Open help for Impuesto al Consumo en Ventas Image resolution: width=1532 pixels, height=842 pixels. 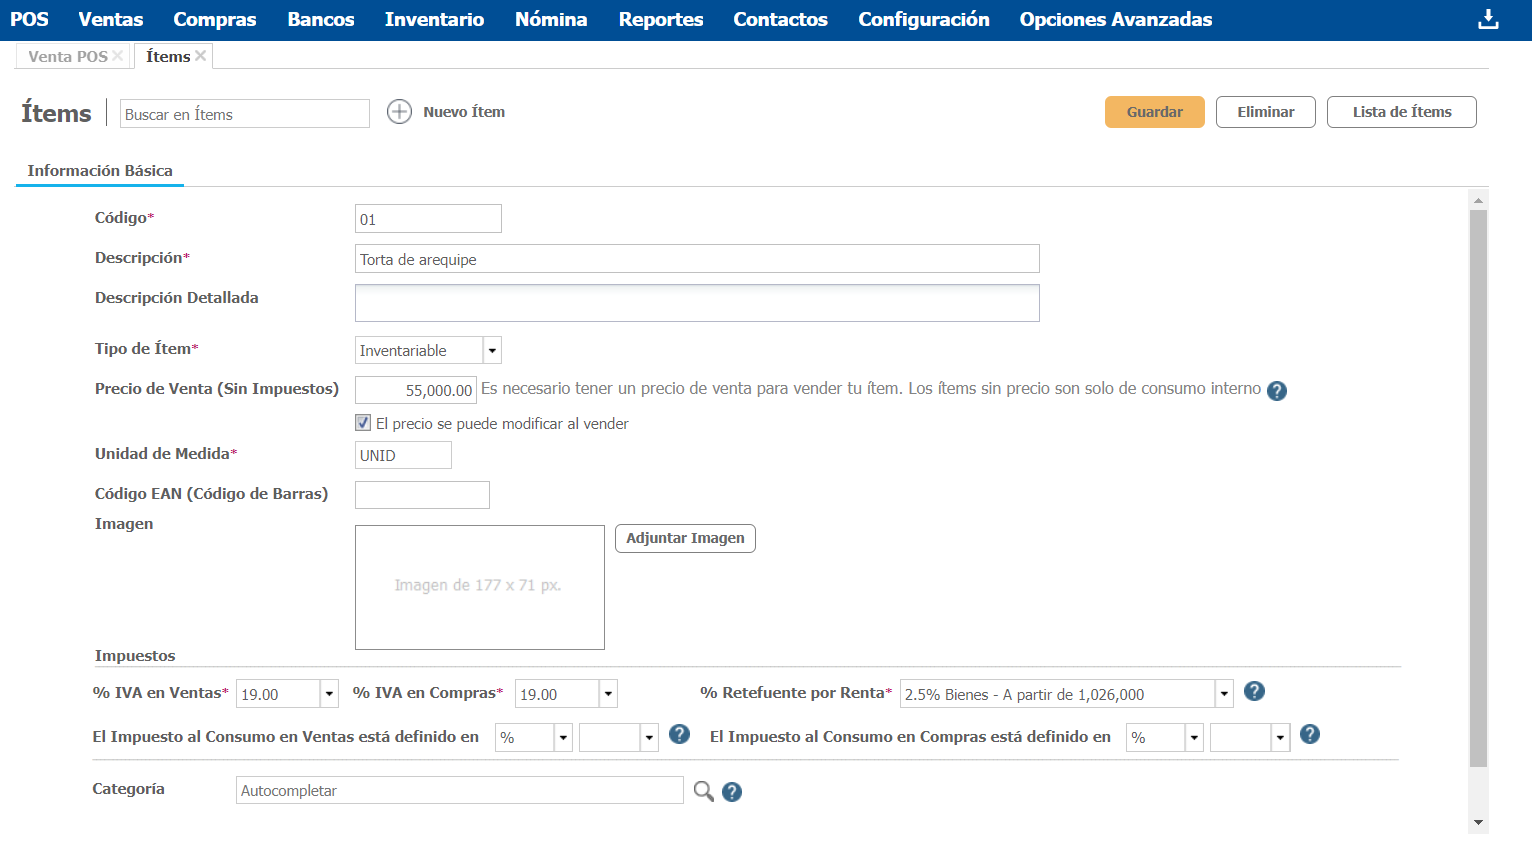[x=679, y=734]
